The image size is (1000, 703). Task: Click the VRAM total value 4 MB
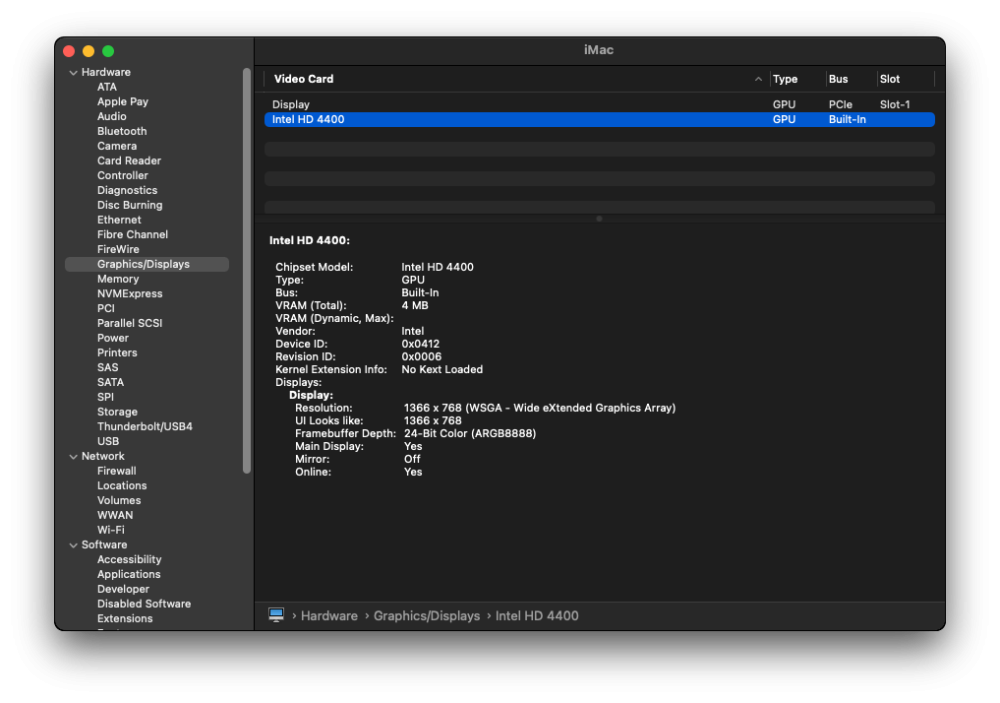coord(415,306)
